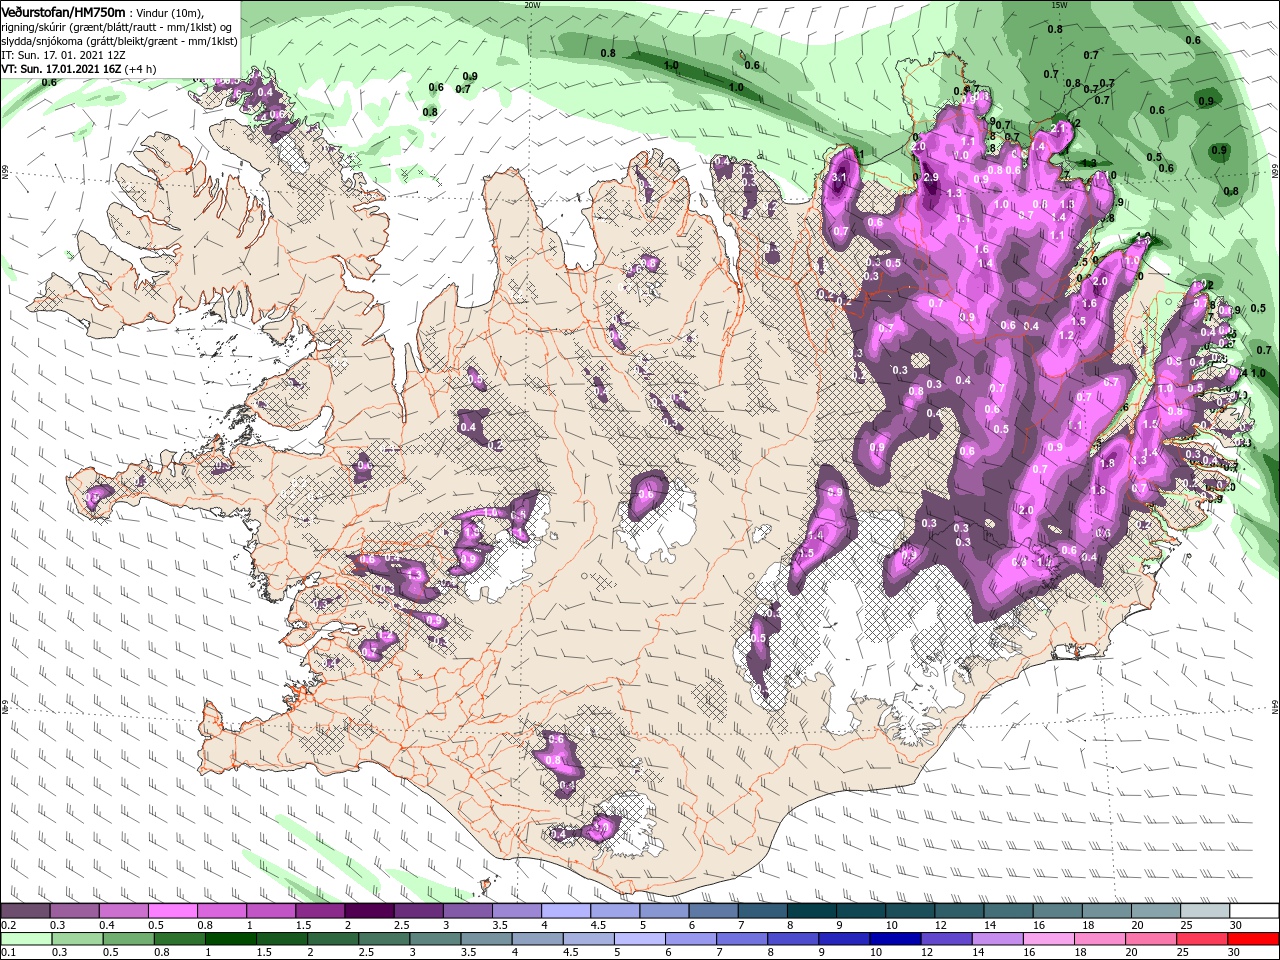Click the blue swatch between lower-scale 7 and 8

tap(743, 938)
